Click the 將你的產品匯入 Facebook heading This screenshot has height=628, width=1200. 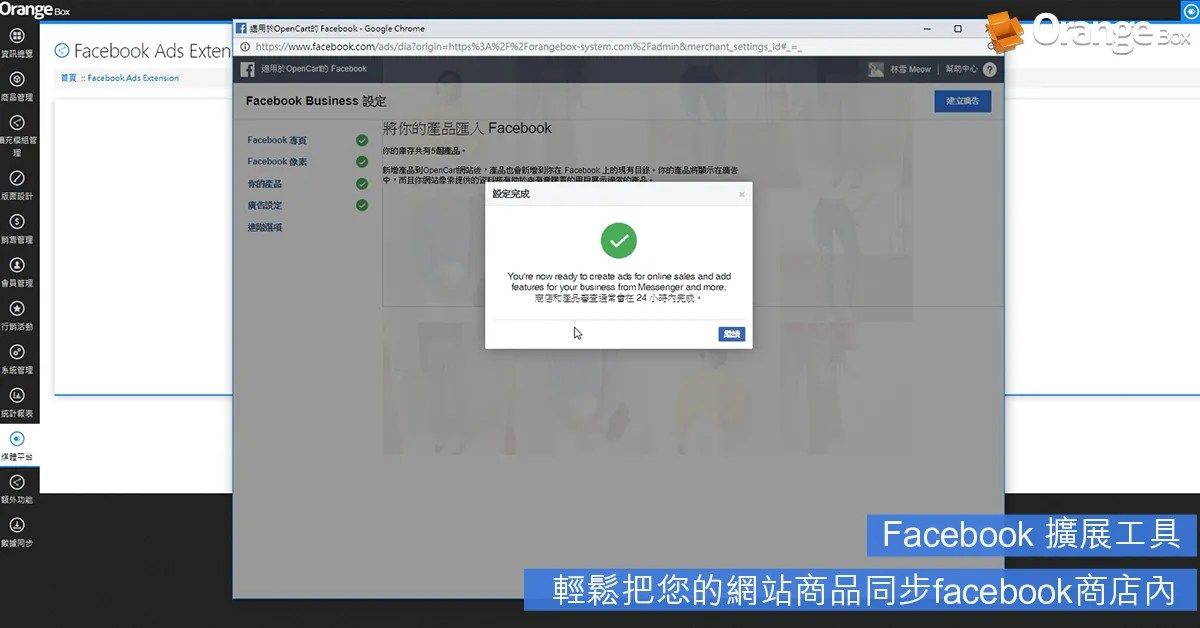tap(467, 128)
